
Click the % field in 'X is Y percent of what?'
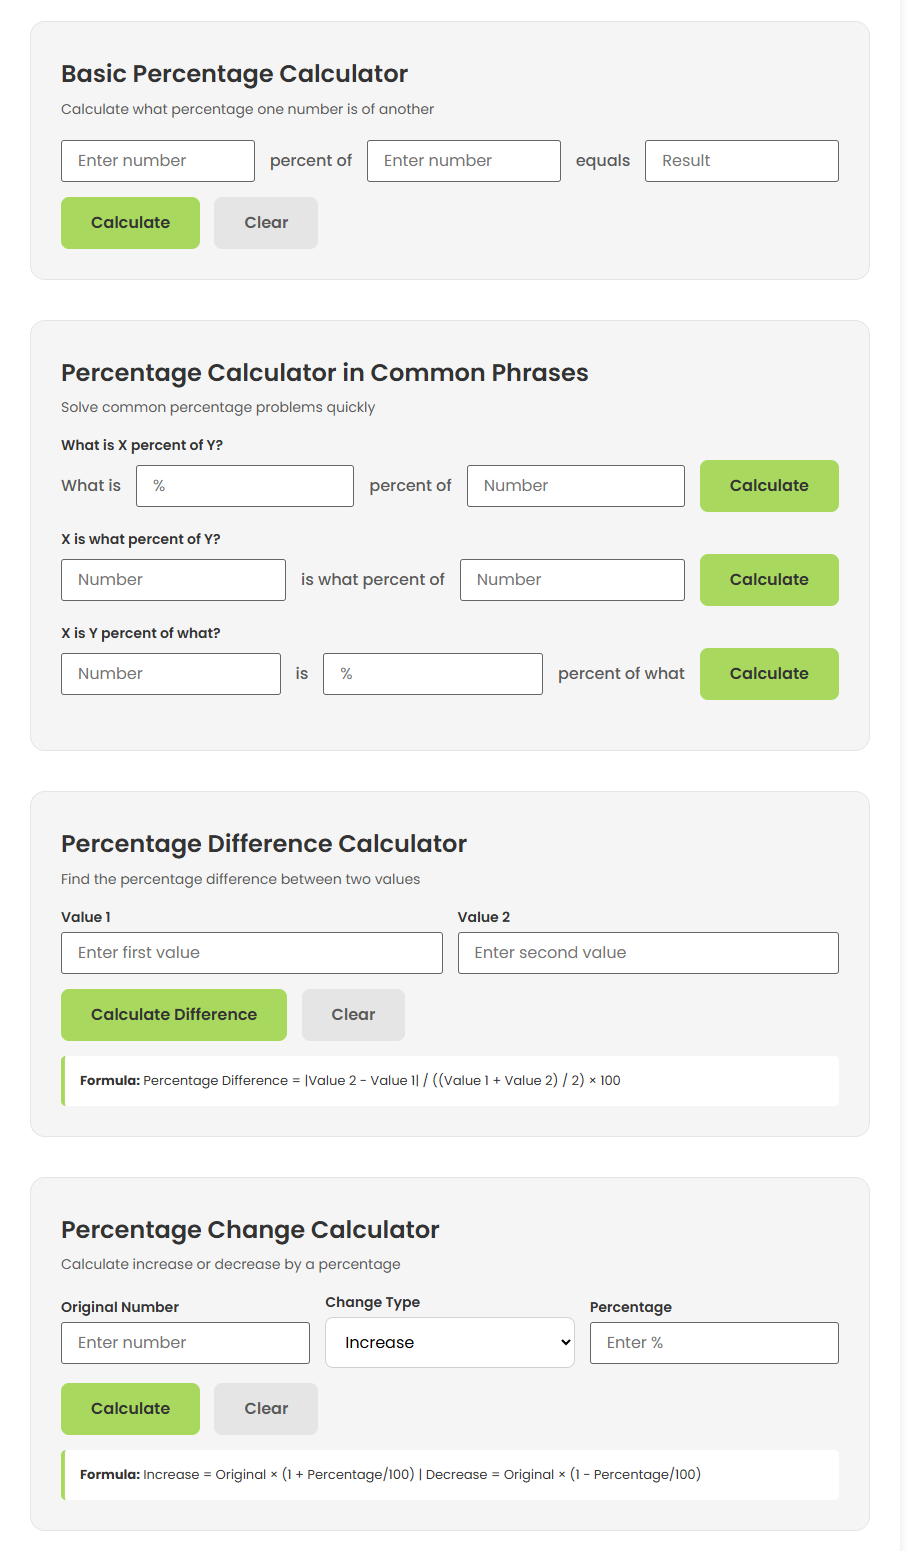coord(432,673)
